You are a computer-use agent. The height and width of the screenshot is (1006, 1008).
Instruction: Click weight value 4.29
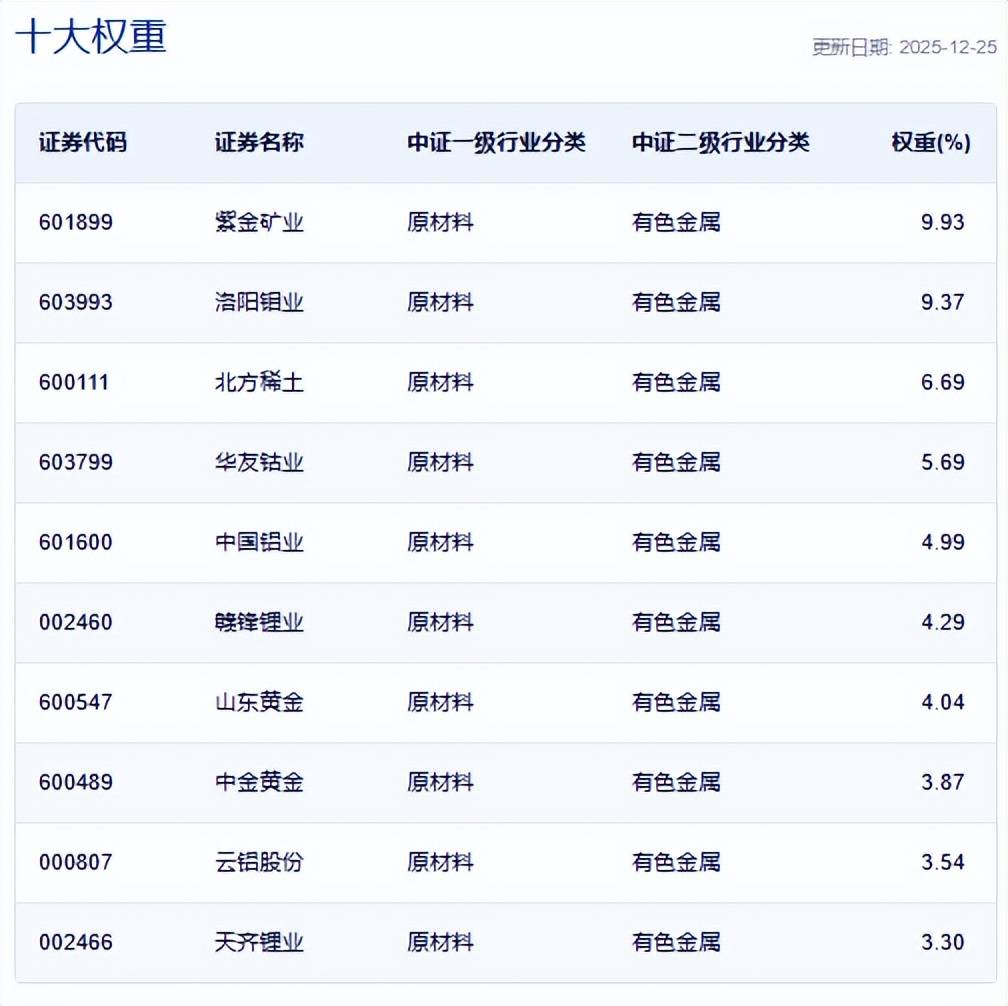click(942, 622)
